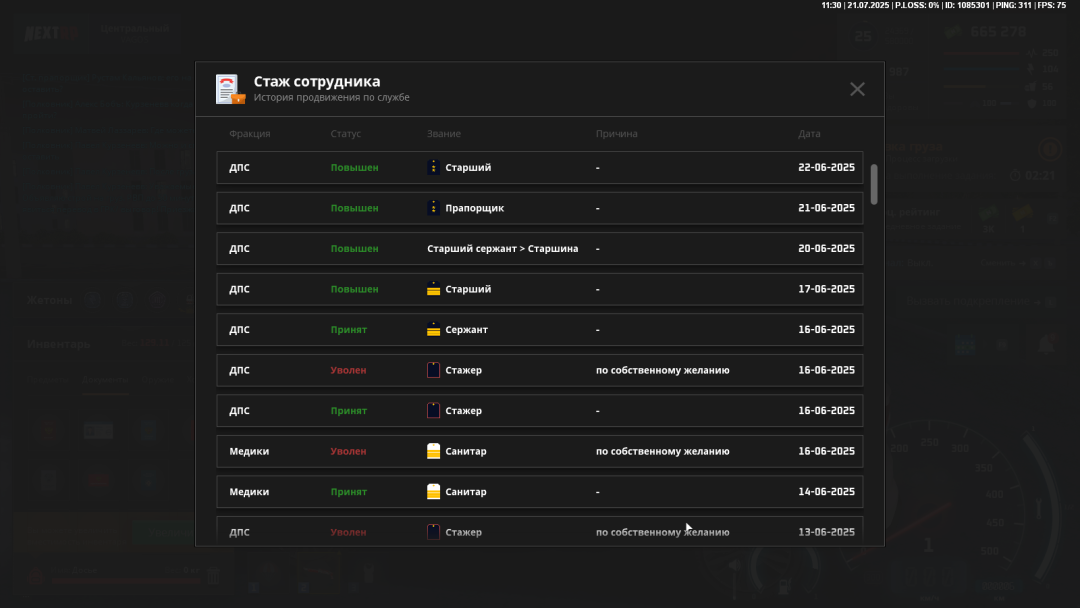Click the Стажер icon in the ДПС Уволен 16-06-2025 row

[x=433, y=370]
